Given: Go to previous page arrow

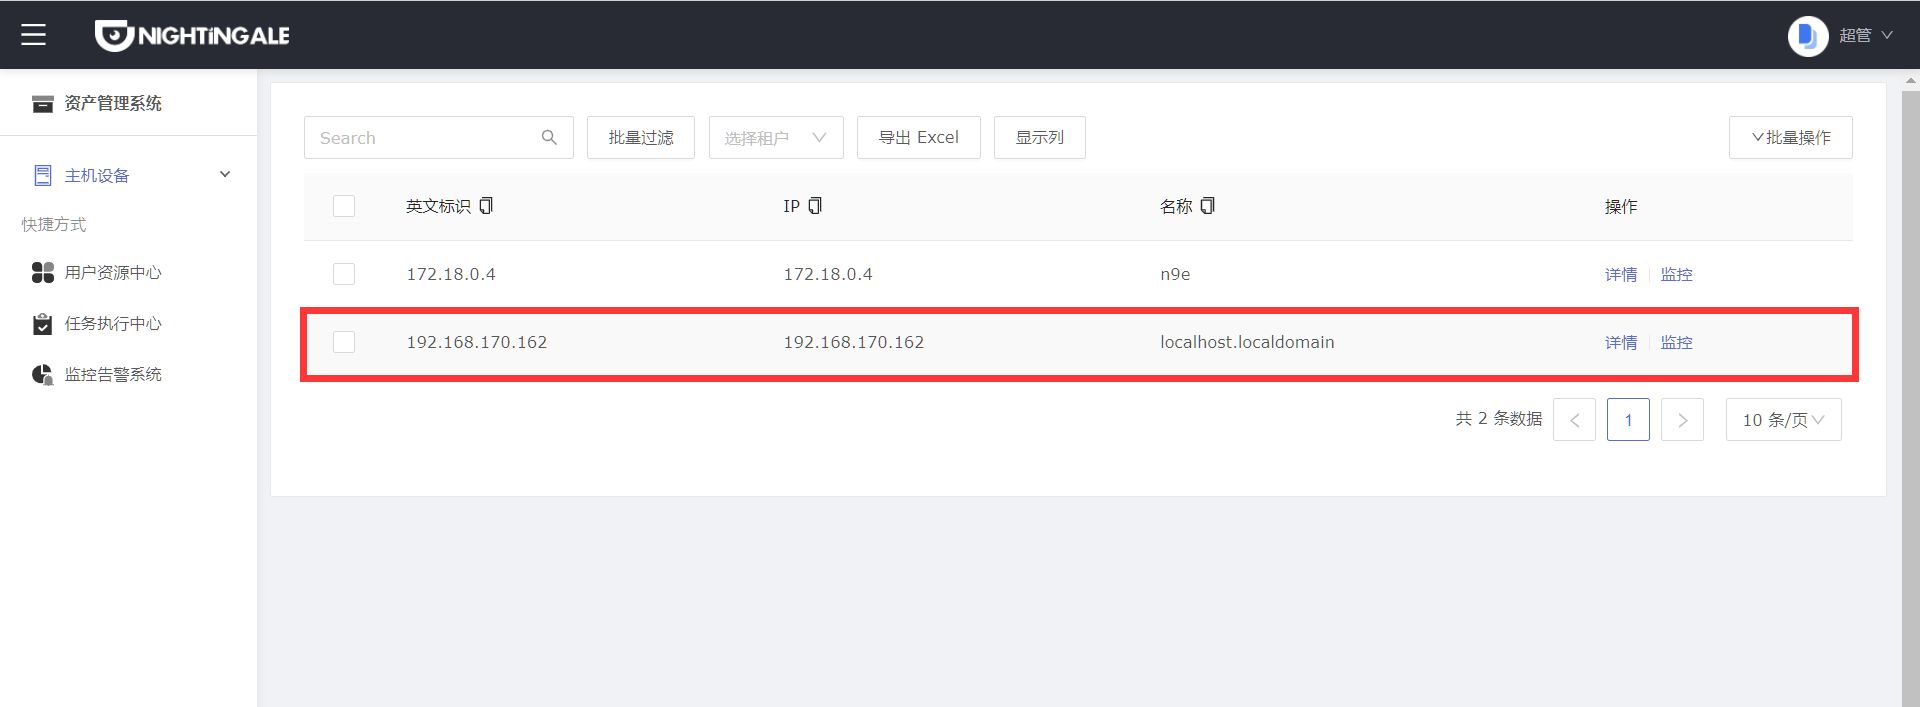Looking at the screenshot, I should (1574, 420).
